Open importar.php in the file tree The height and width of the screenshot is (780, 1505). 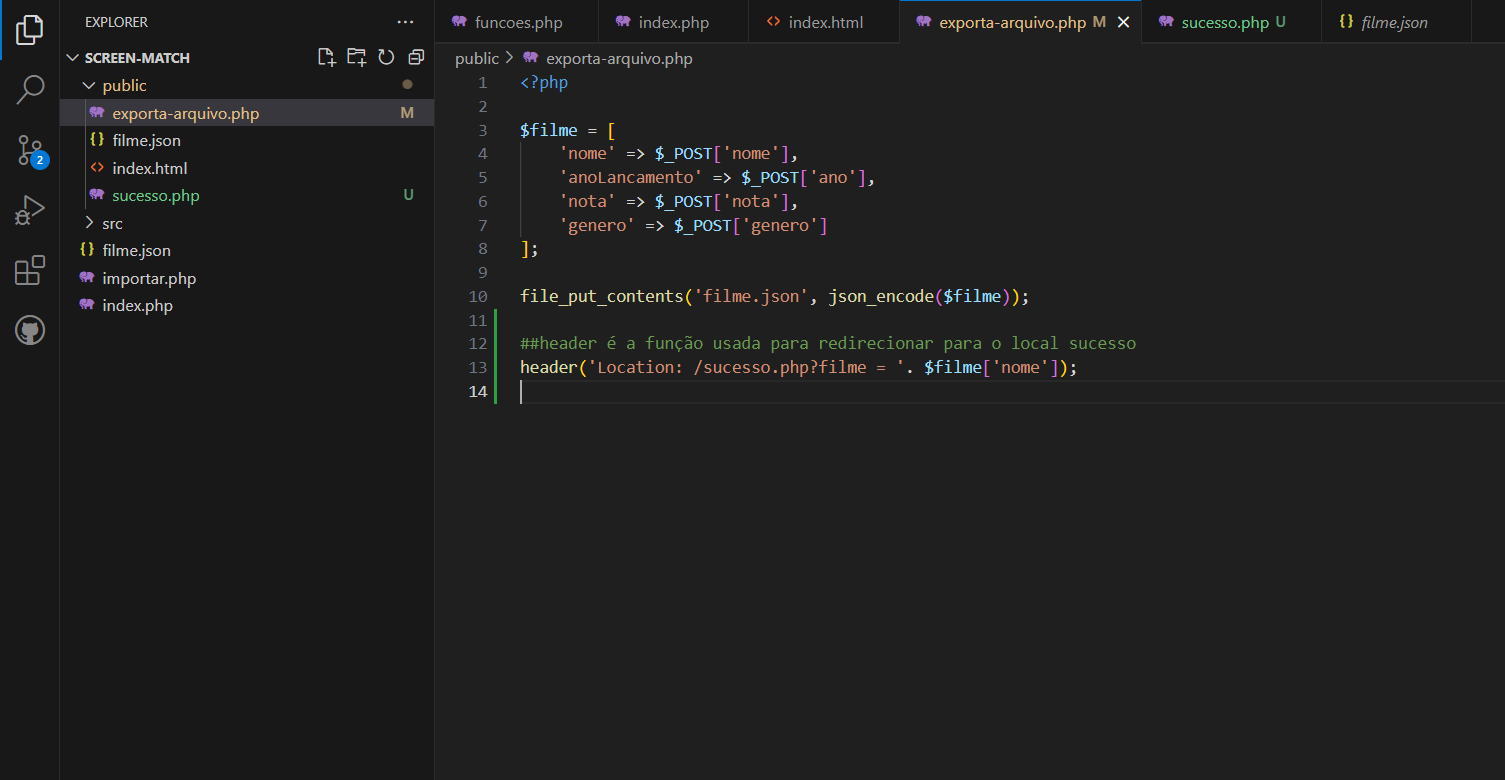click(x=247, y=278)
